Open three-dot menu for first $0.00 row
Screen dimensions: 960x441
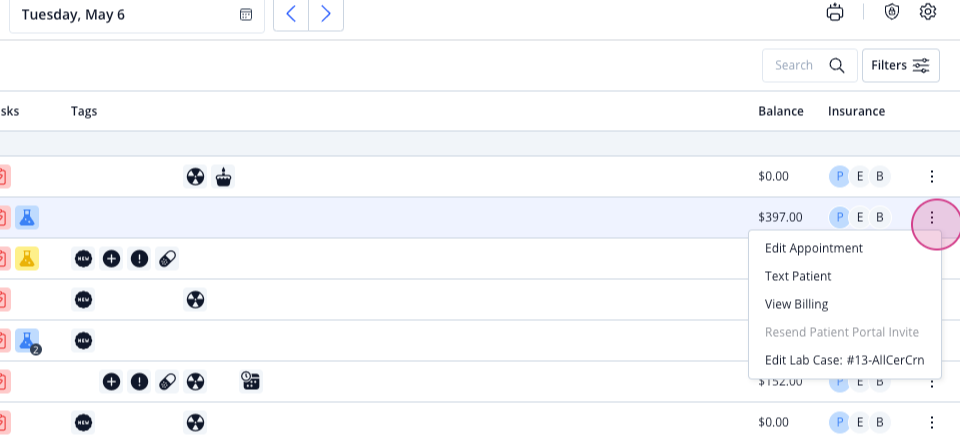tap(931, 177)
